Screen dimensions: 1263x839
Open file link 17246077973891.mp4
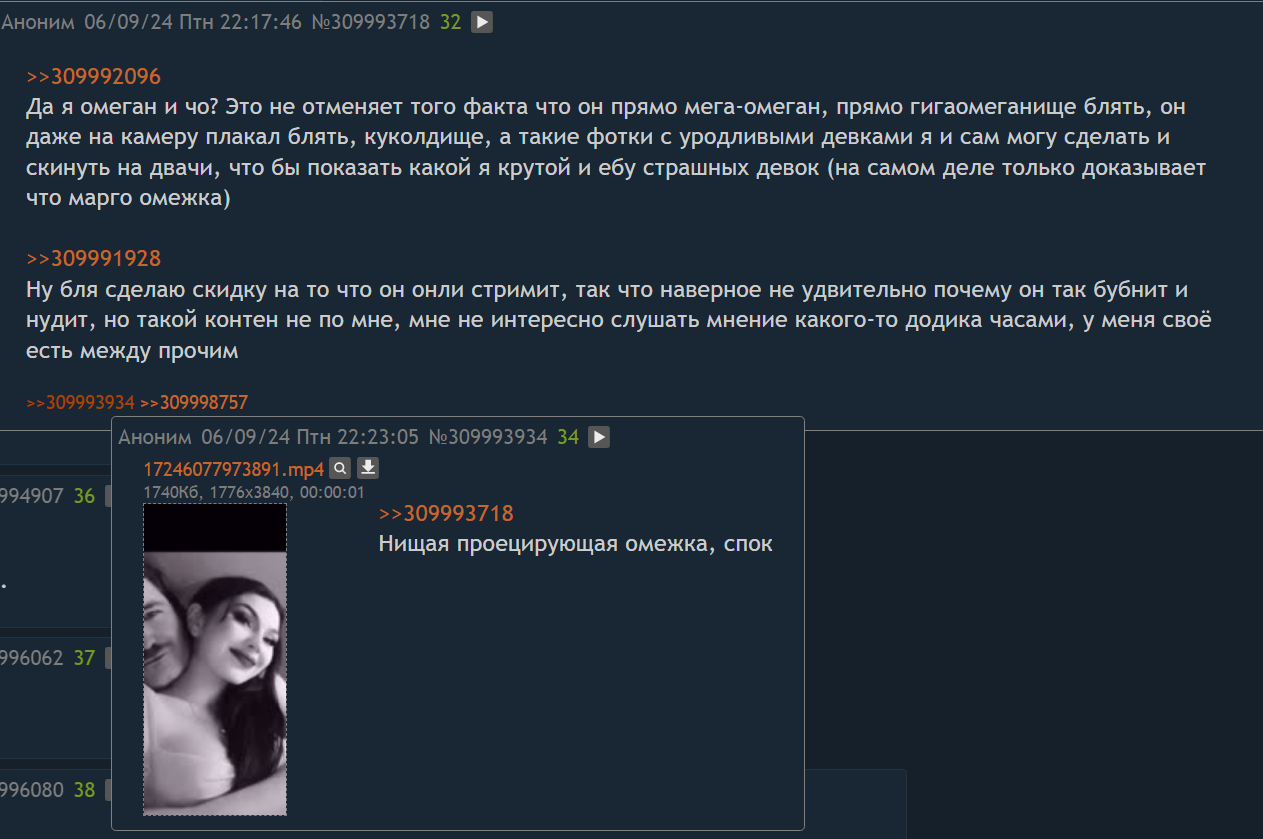234,469
